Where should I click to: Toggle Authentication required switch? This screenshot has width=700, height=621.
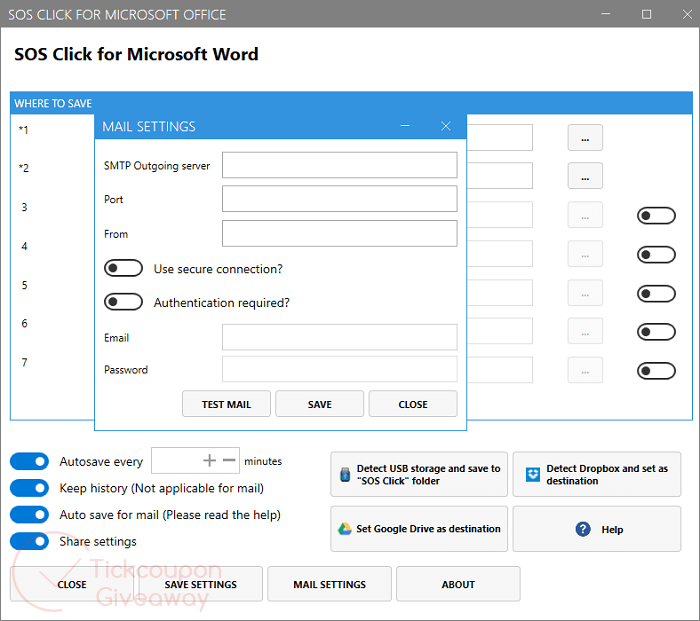click(x=123, y=302)
